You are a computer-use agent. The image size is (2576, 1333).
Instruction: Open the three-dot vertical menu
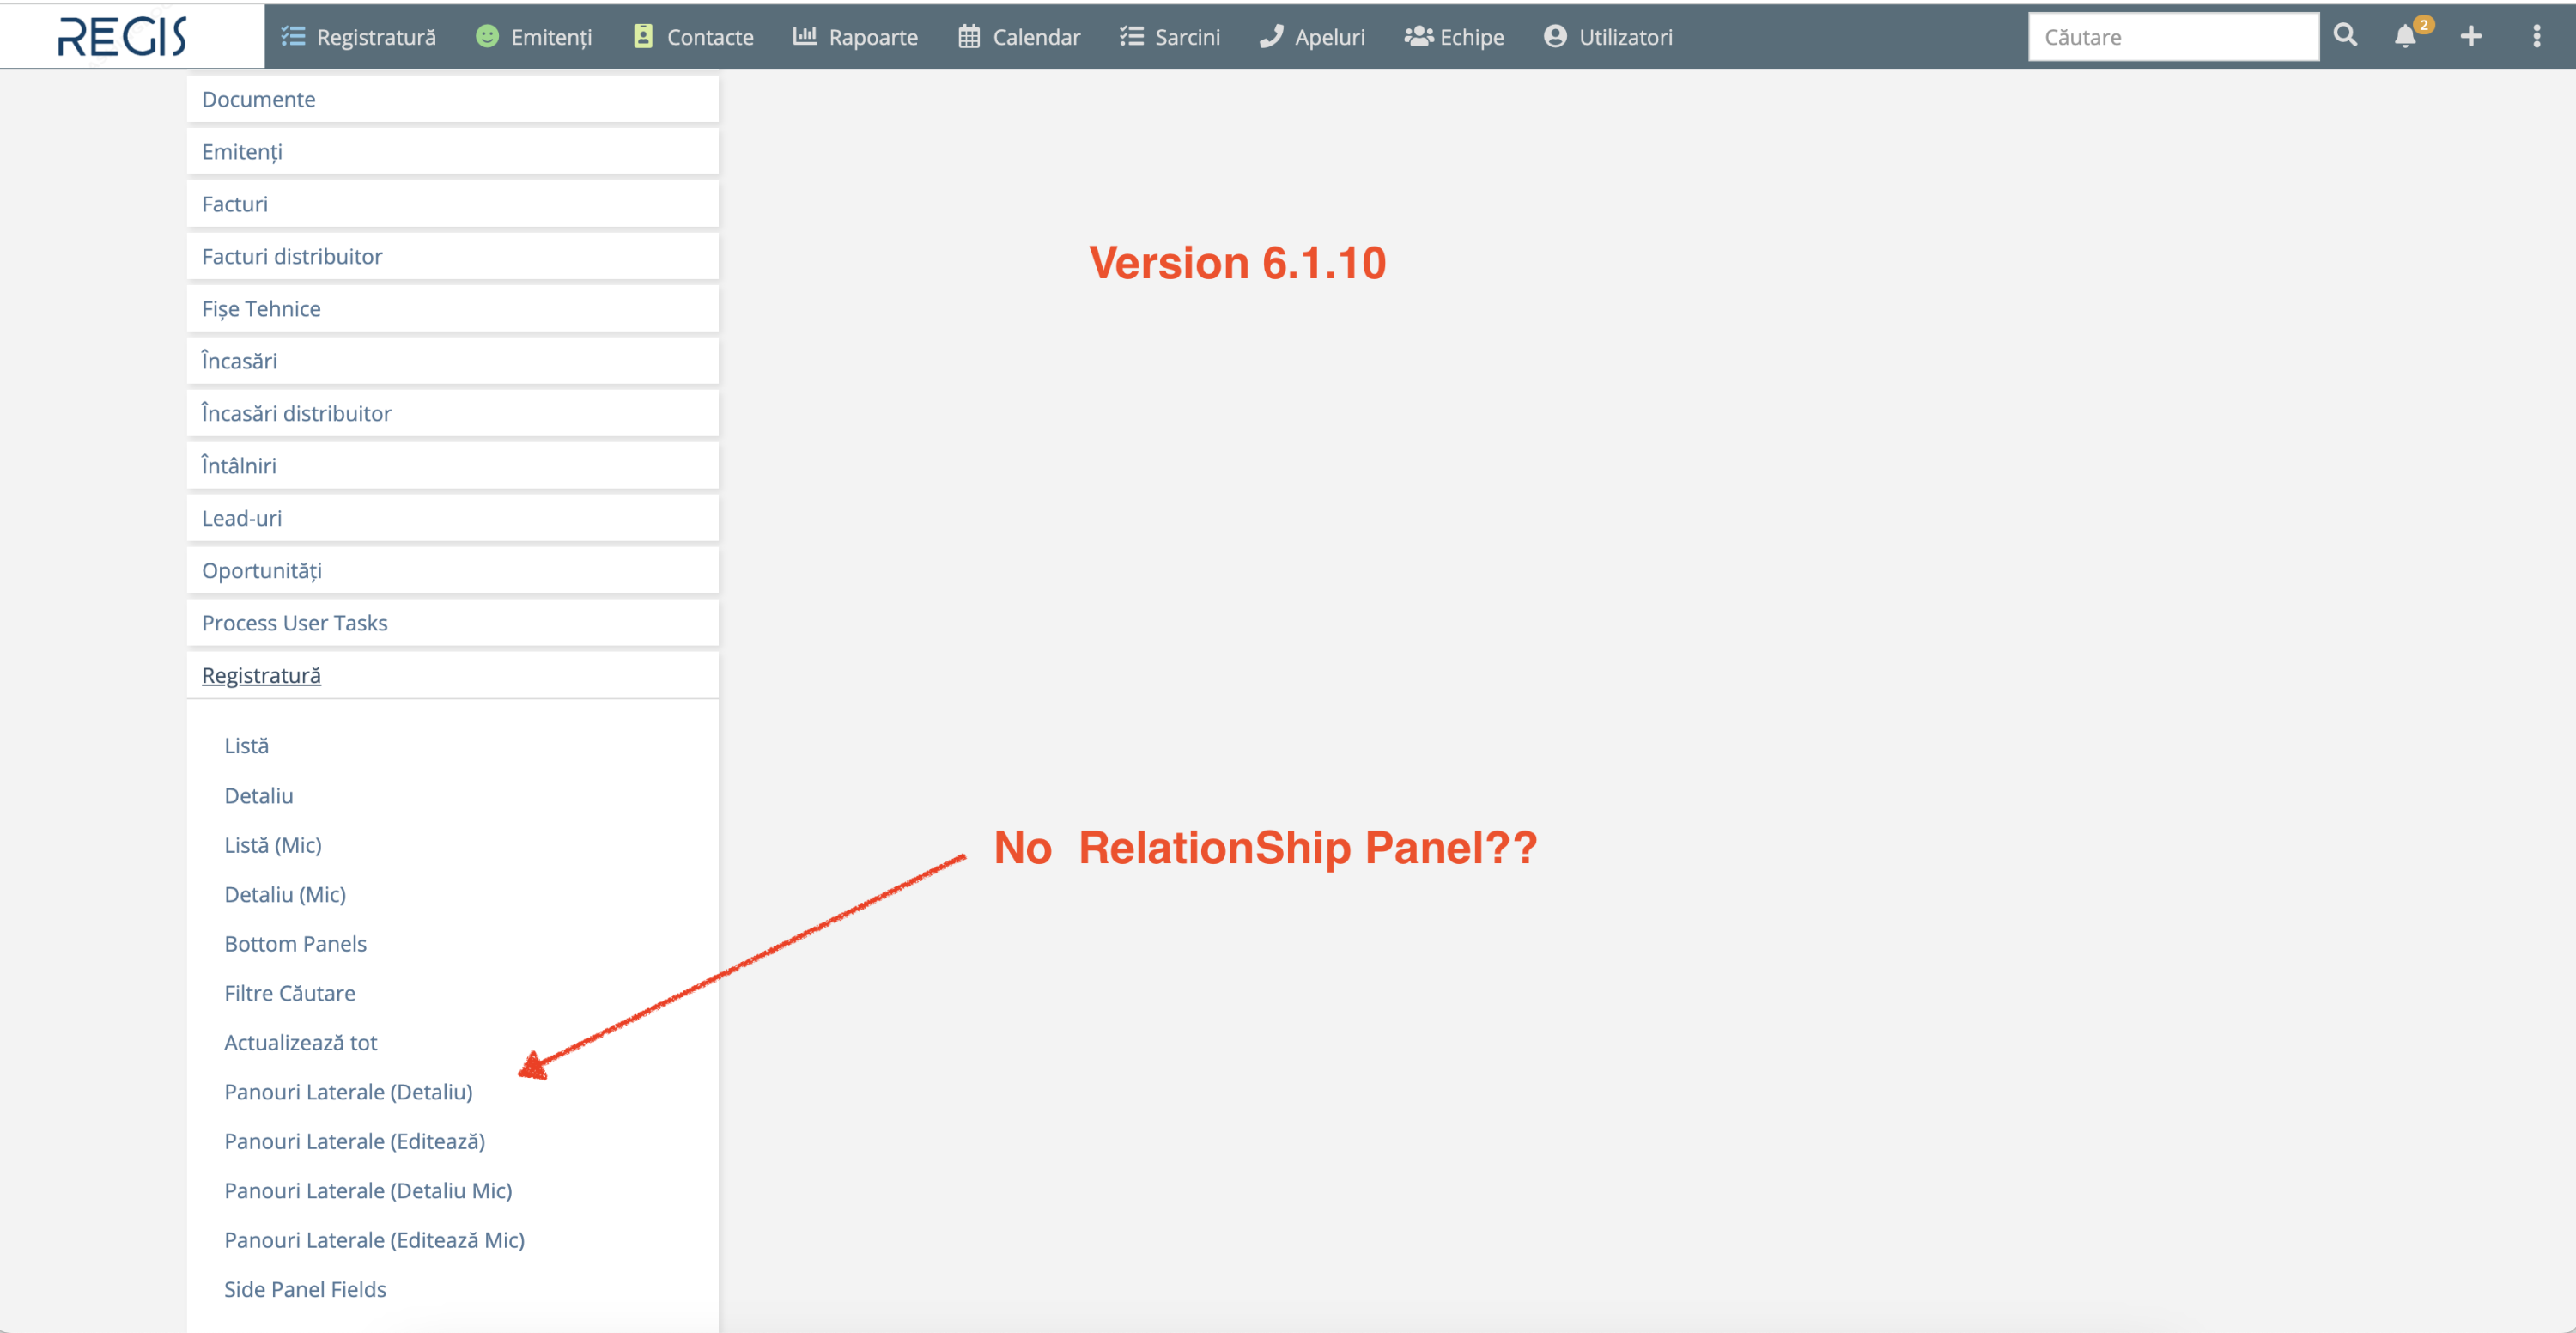point(2536,36)
